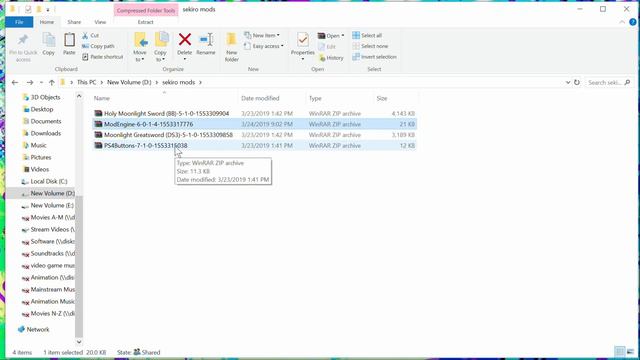Click Paste shortcut in the ribbon
This screenshot has width=640, height=360.
pyautogui.click(x=102, y=57)
